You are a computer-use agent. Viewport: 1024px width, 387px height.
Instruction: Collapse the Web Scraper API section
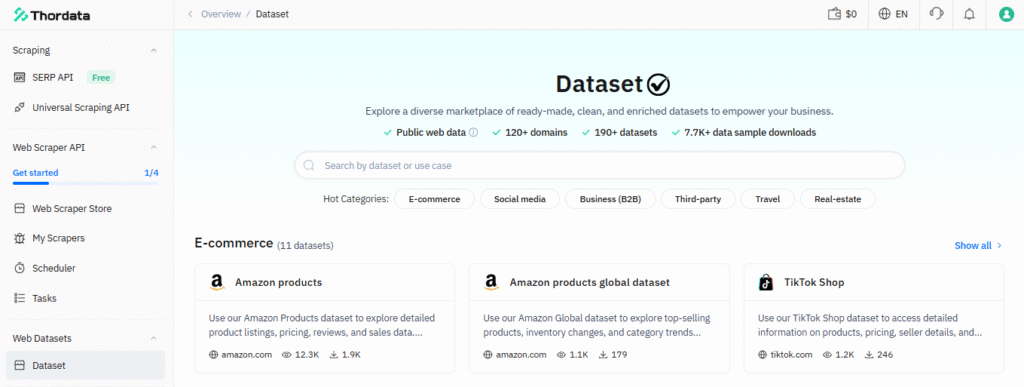coord(153,147)
